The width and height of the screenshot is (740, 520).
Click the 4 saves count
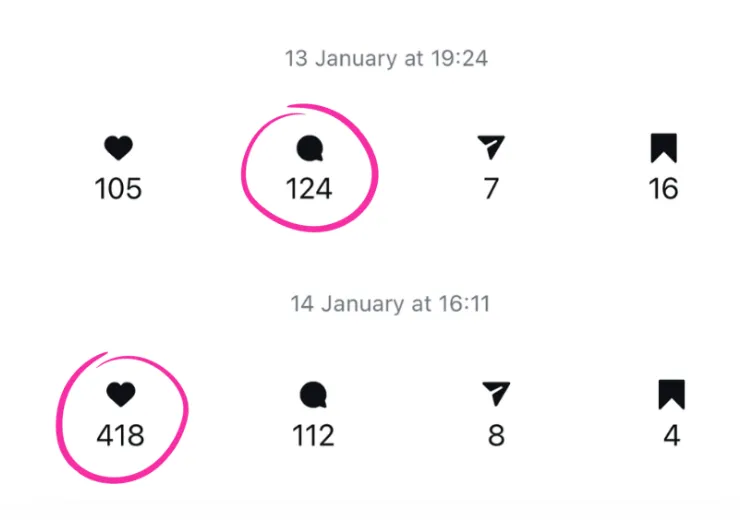(x=672, y=435)
